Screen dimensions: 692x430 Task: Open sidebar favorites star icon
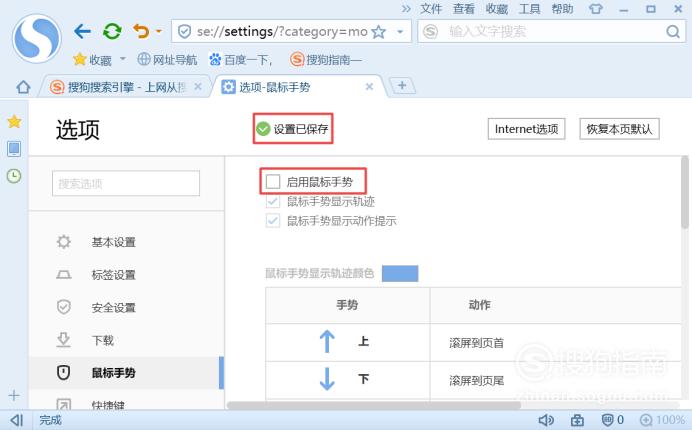14,121
